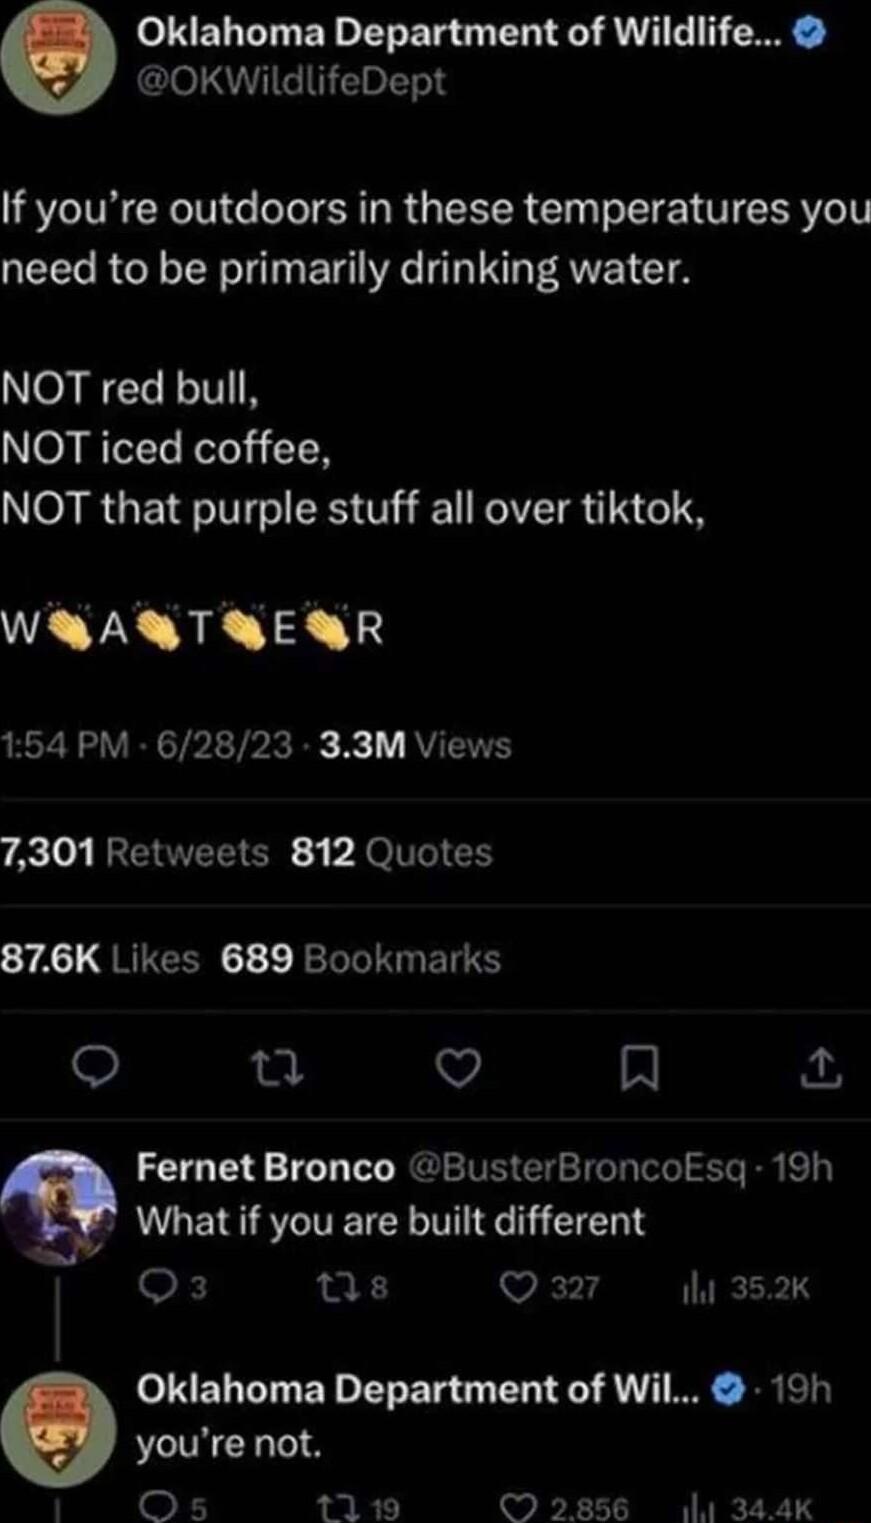Reply to Fernet Bronco's comment
The image size is (871, 1523).
click(x=157, y=1288)
